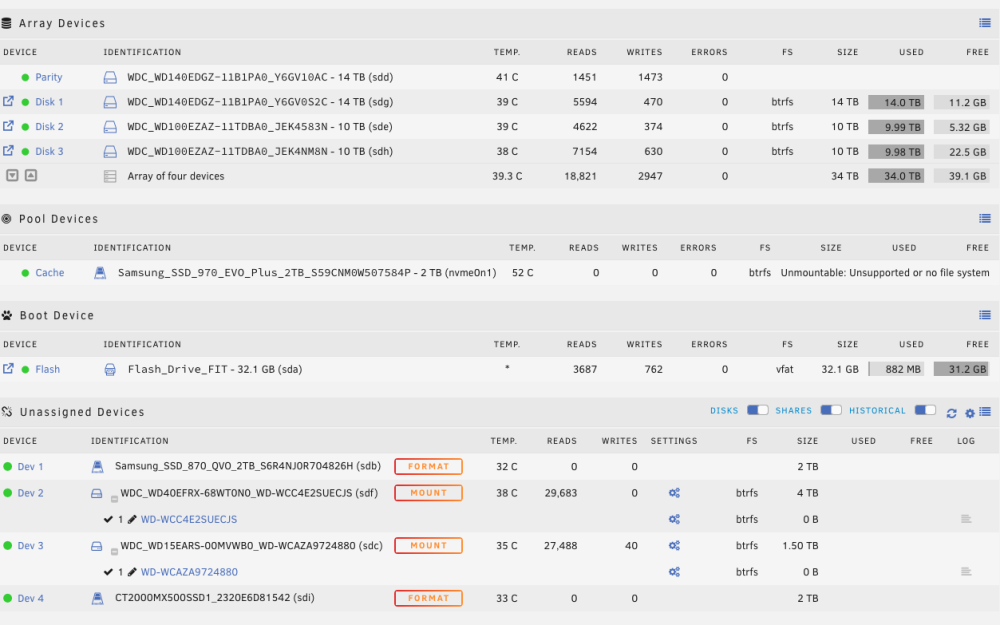Click FORMAT button for Samsung SSD 870 QVO
Image resolution: width=1000 pixels, height=625 pixels.
click(429, 466)
